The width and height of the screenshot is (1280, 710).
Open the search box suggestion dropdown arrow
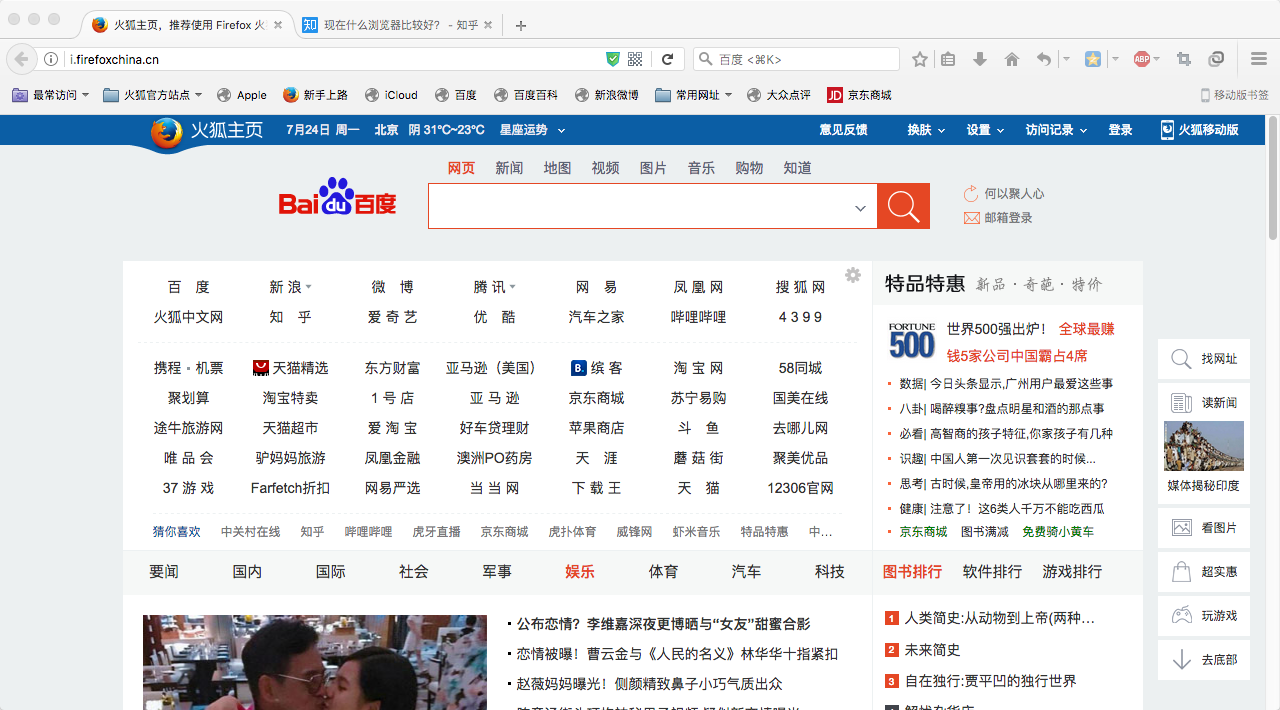click(860, 207)
